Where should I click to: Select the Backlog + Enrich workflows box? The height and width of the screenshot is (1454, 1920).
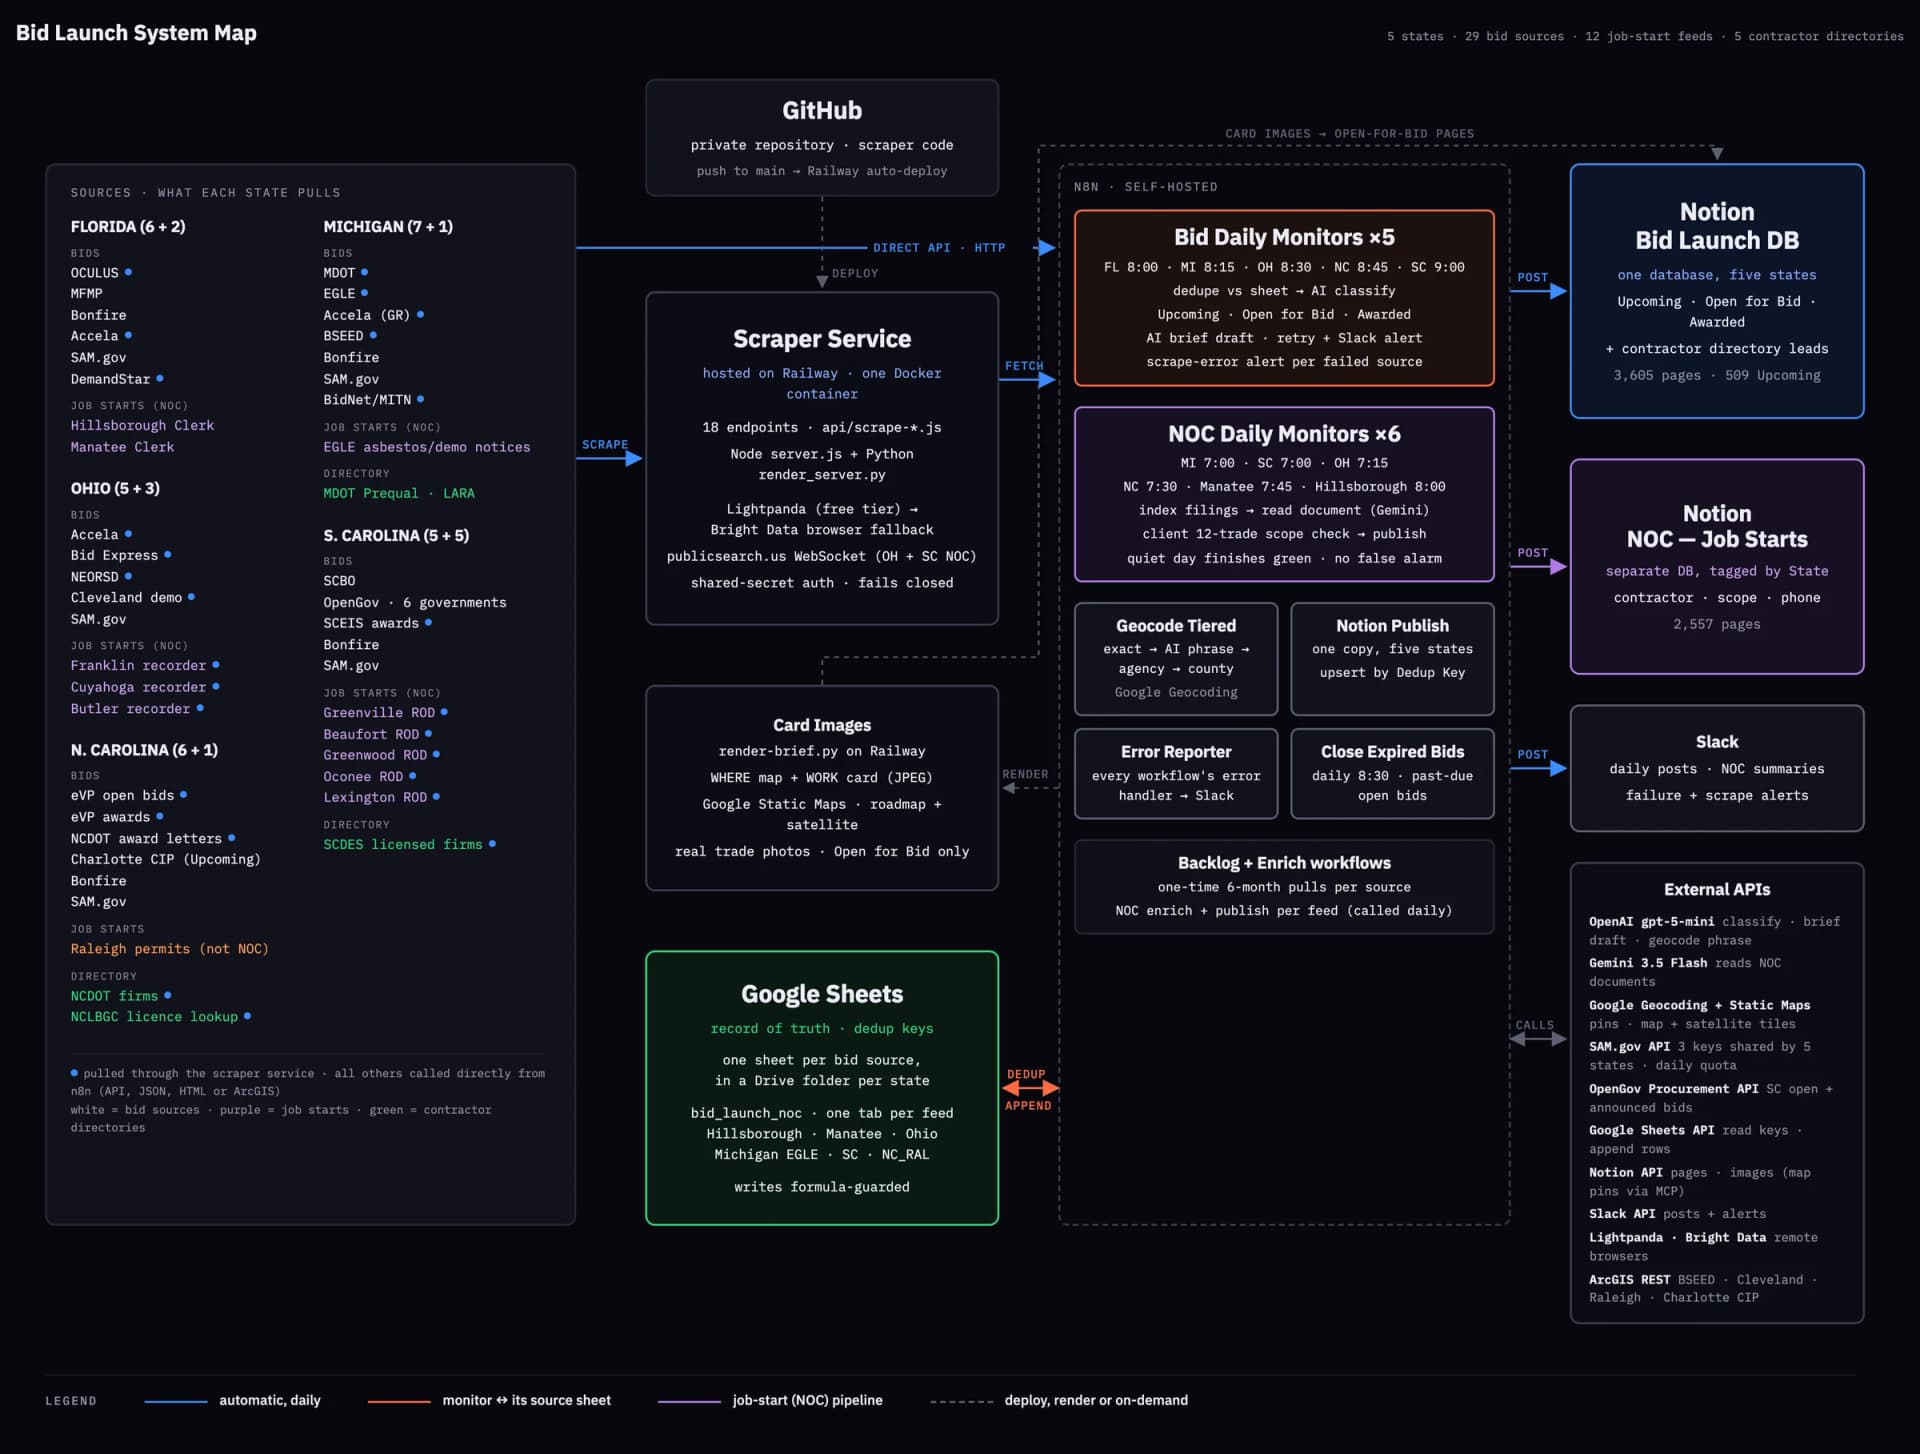pos(1284,887)
